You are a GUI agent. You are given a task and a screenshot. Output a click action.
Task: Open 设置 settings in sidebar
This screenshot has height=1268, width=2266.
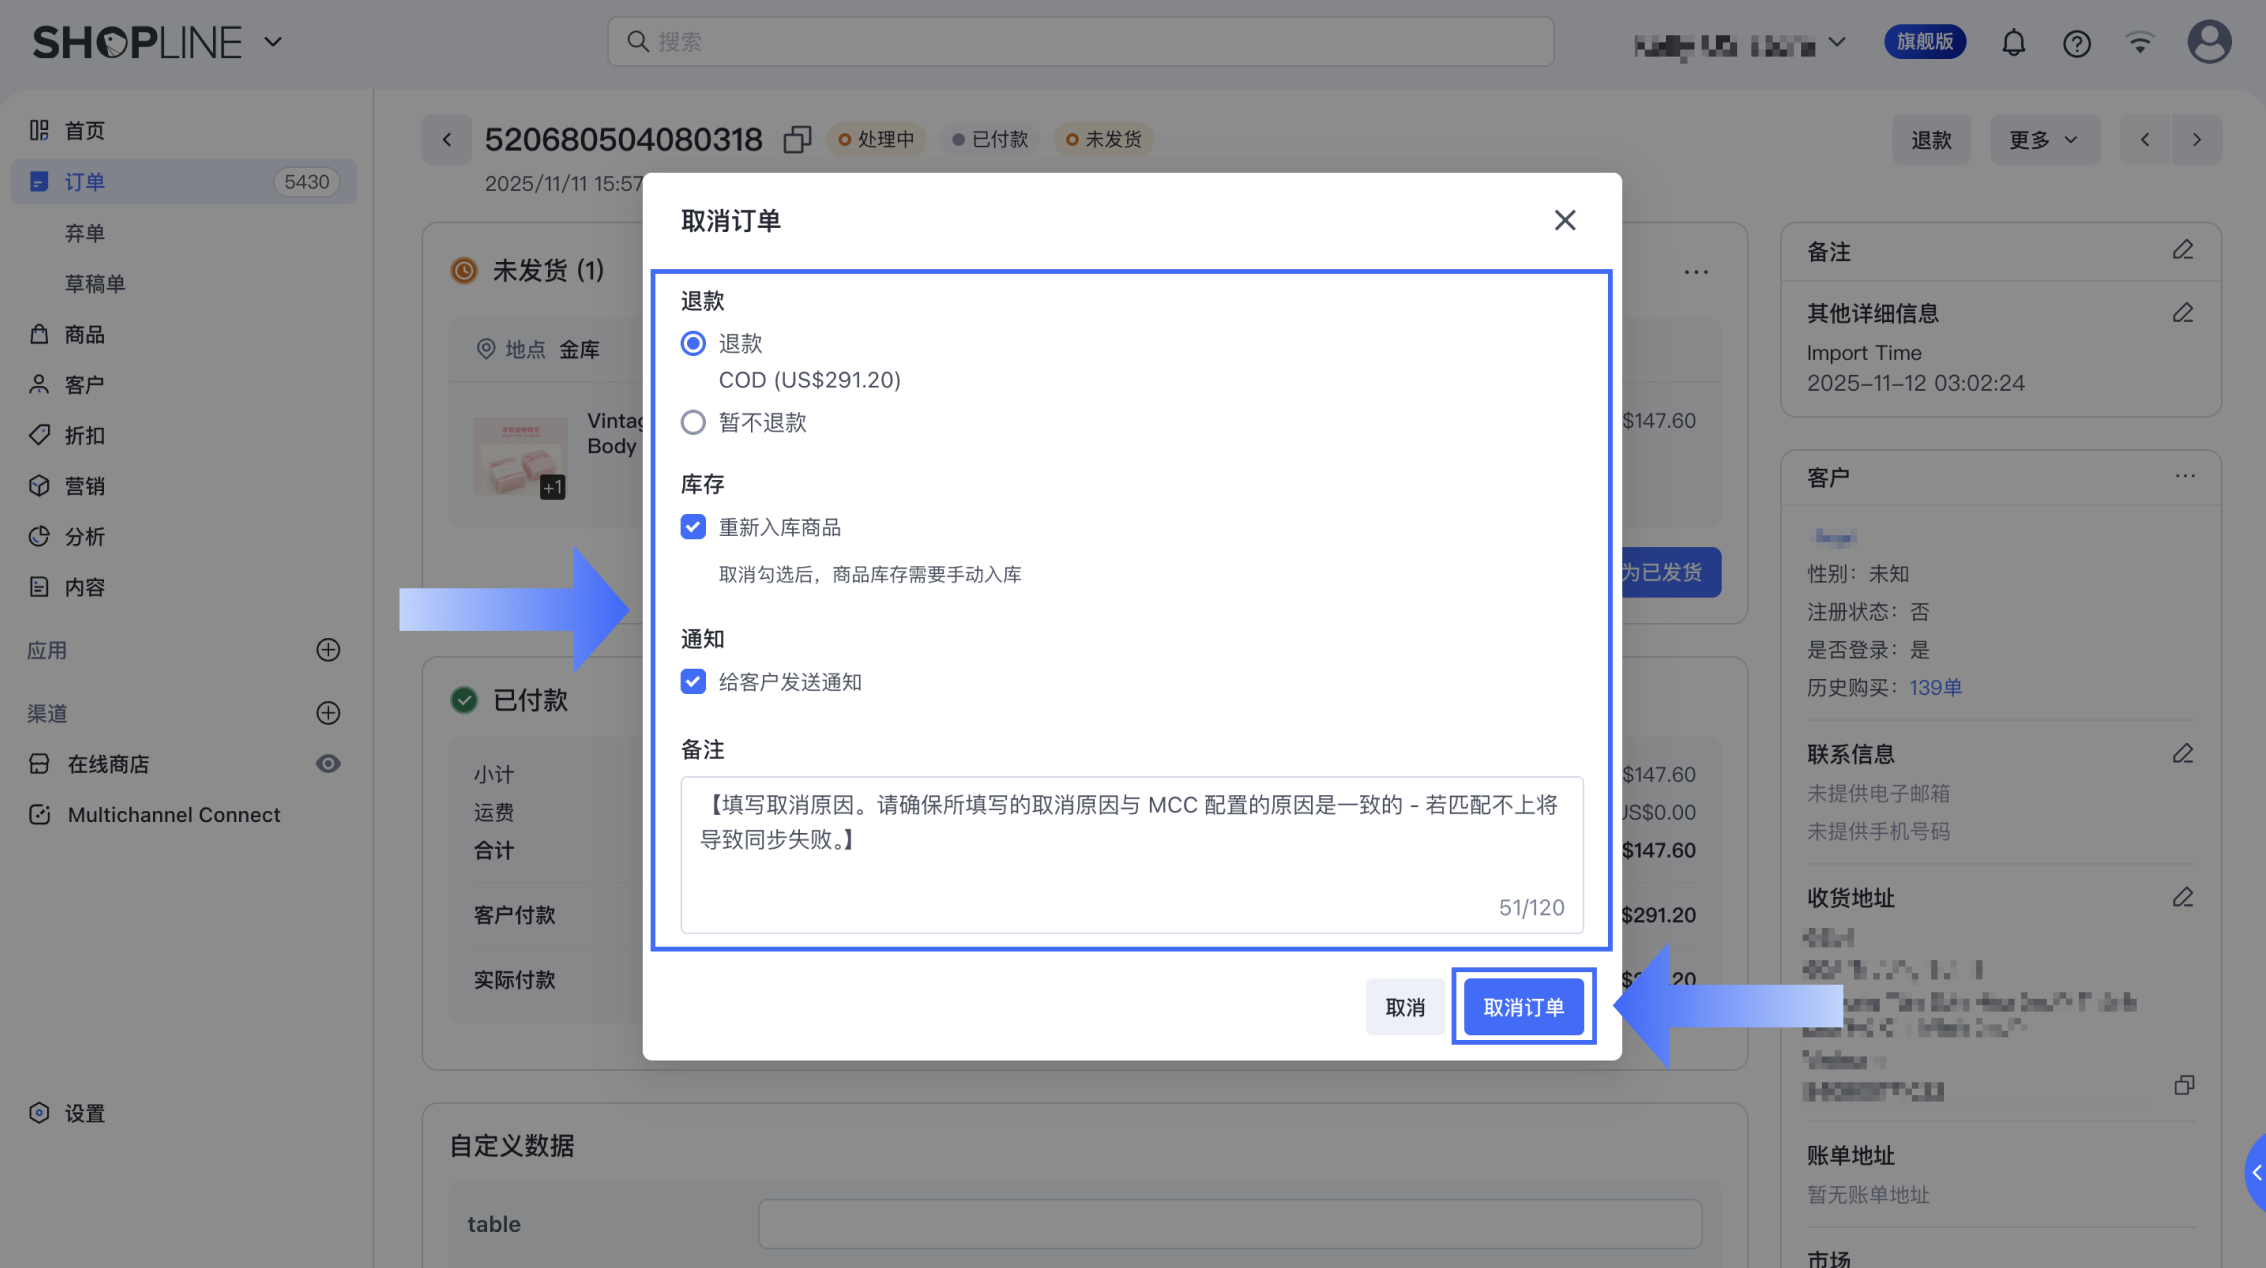84,1113
